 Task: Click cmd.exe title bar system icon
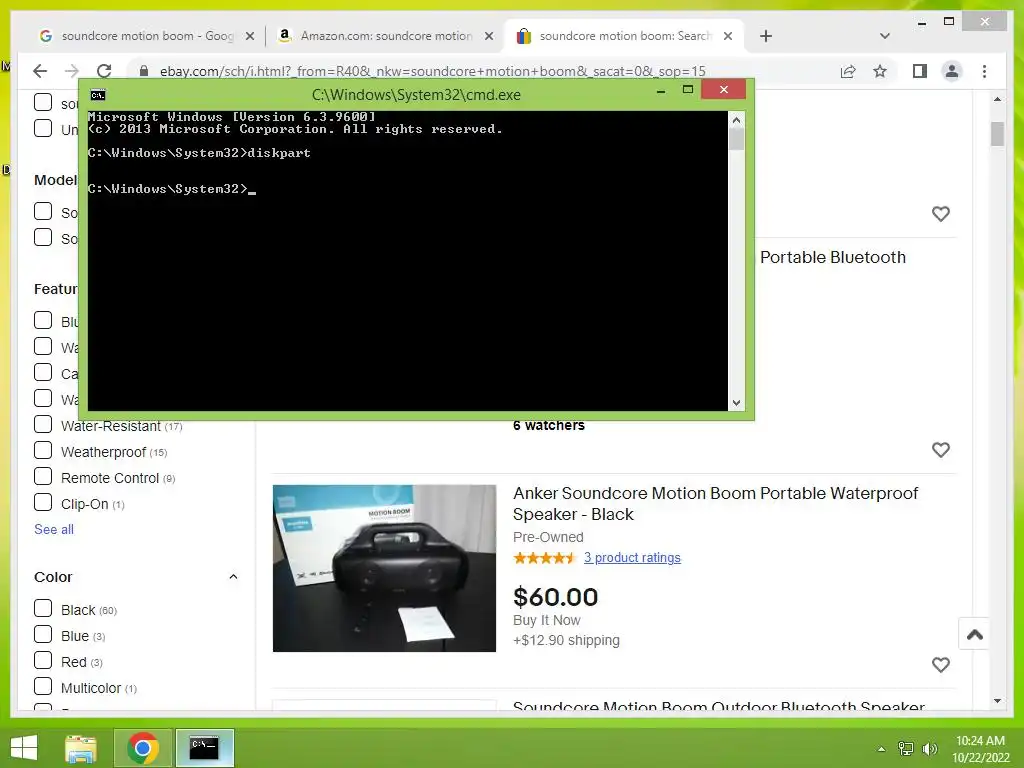tap(98, 95)
